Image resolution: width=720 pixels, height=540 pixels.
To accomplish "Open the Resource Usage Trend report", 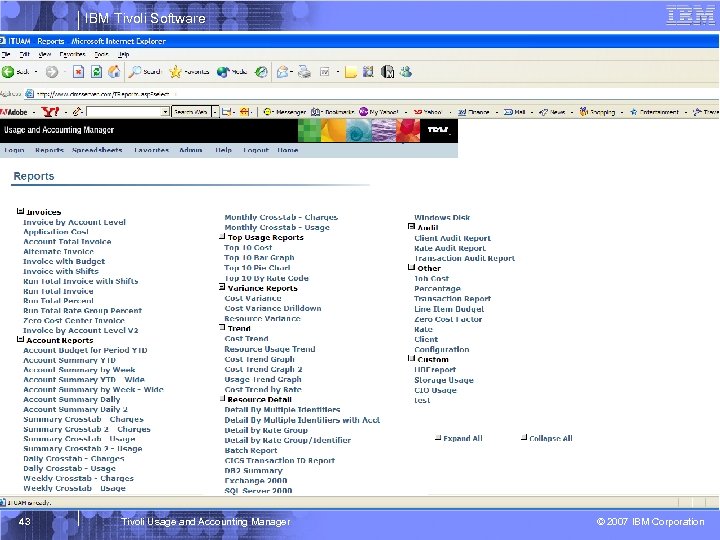I will (270, 349).
